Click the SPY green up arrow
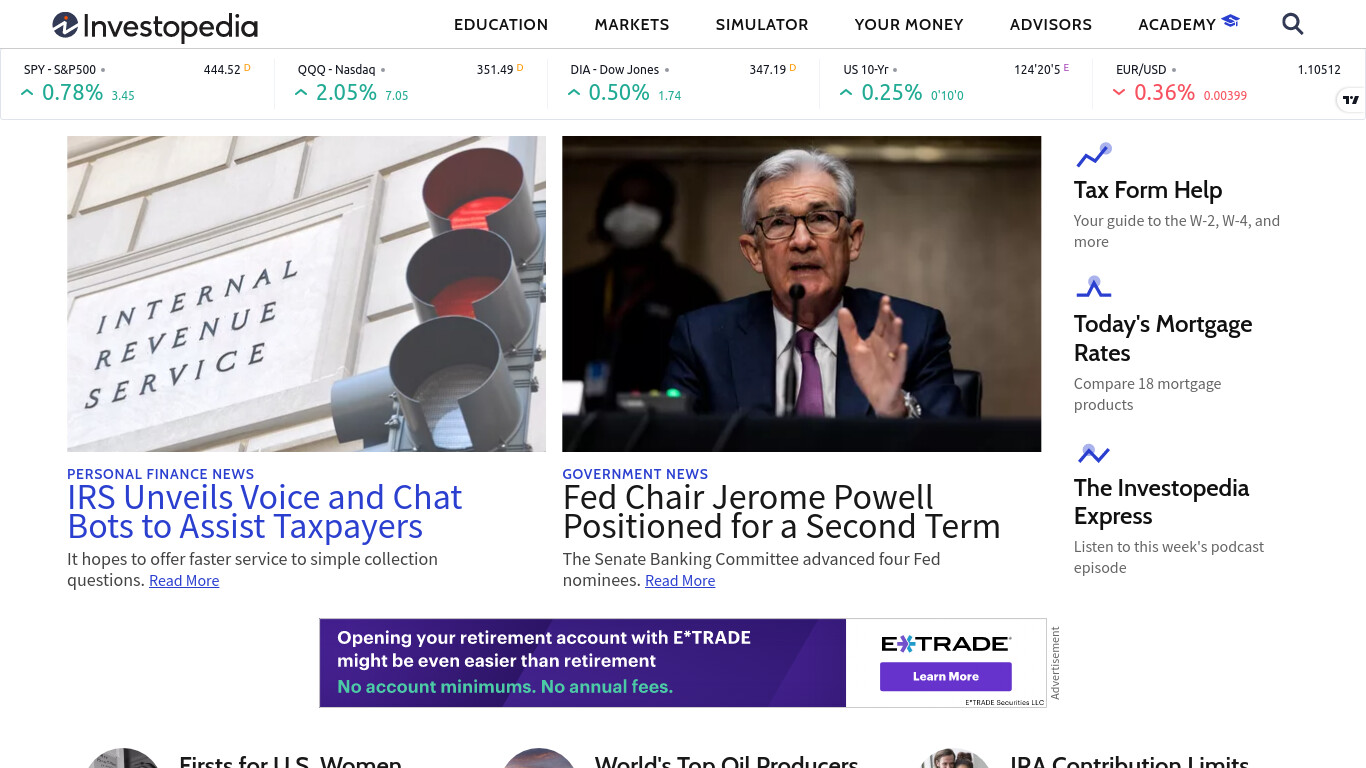Image resolution: width=1366 pixels, height=768 pixels. coord(27,93)
